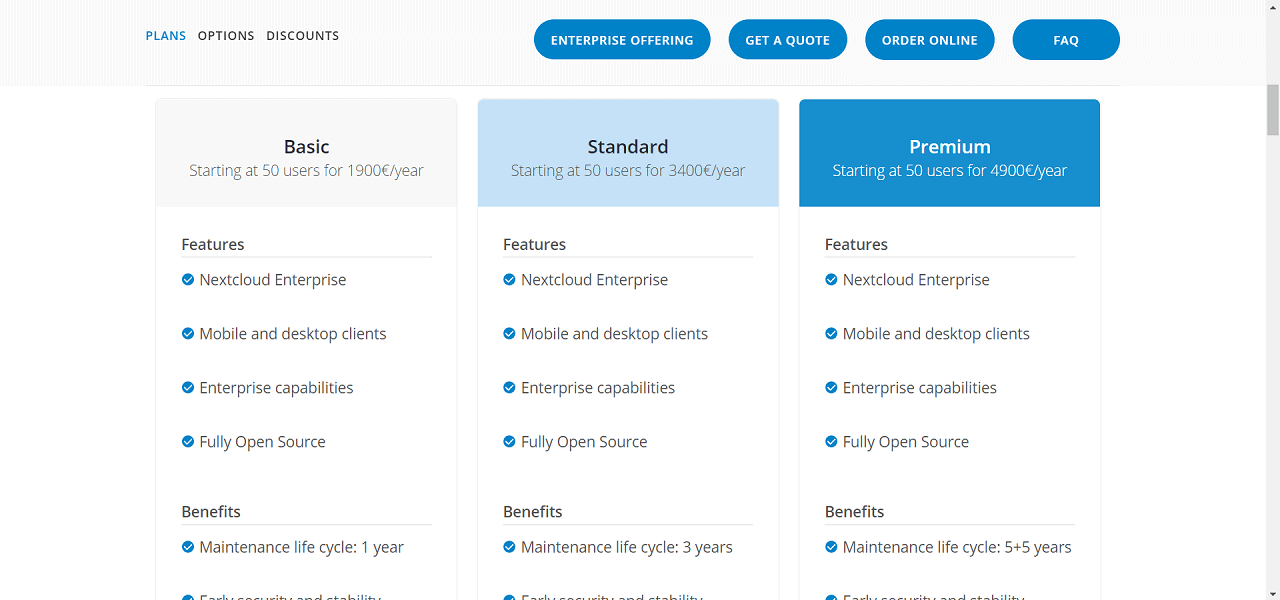Click the Benefits heading in the Premium card
The image size is (1280, 600).
tap(855, 512)
